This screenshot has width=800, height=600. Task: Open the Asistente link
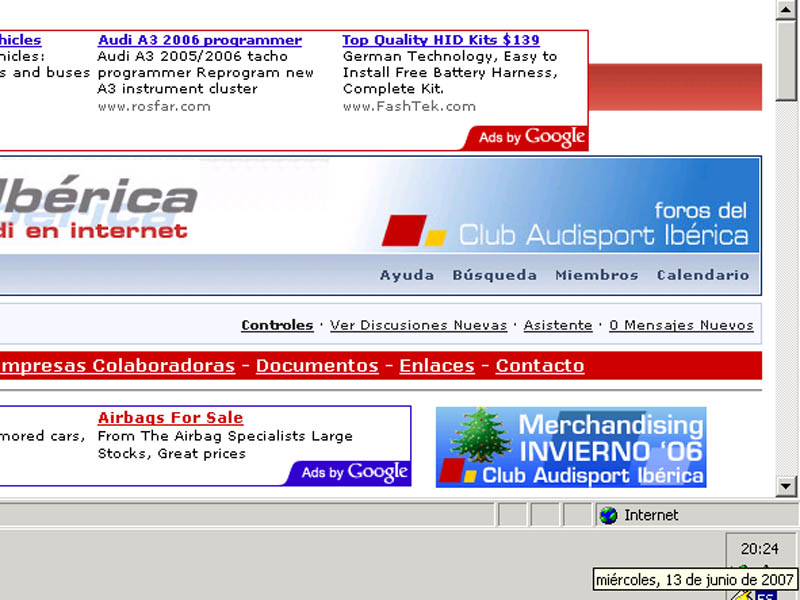click(558, 325)
